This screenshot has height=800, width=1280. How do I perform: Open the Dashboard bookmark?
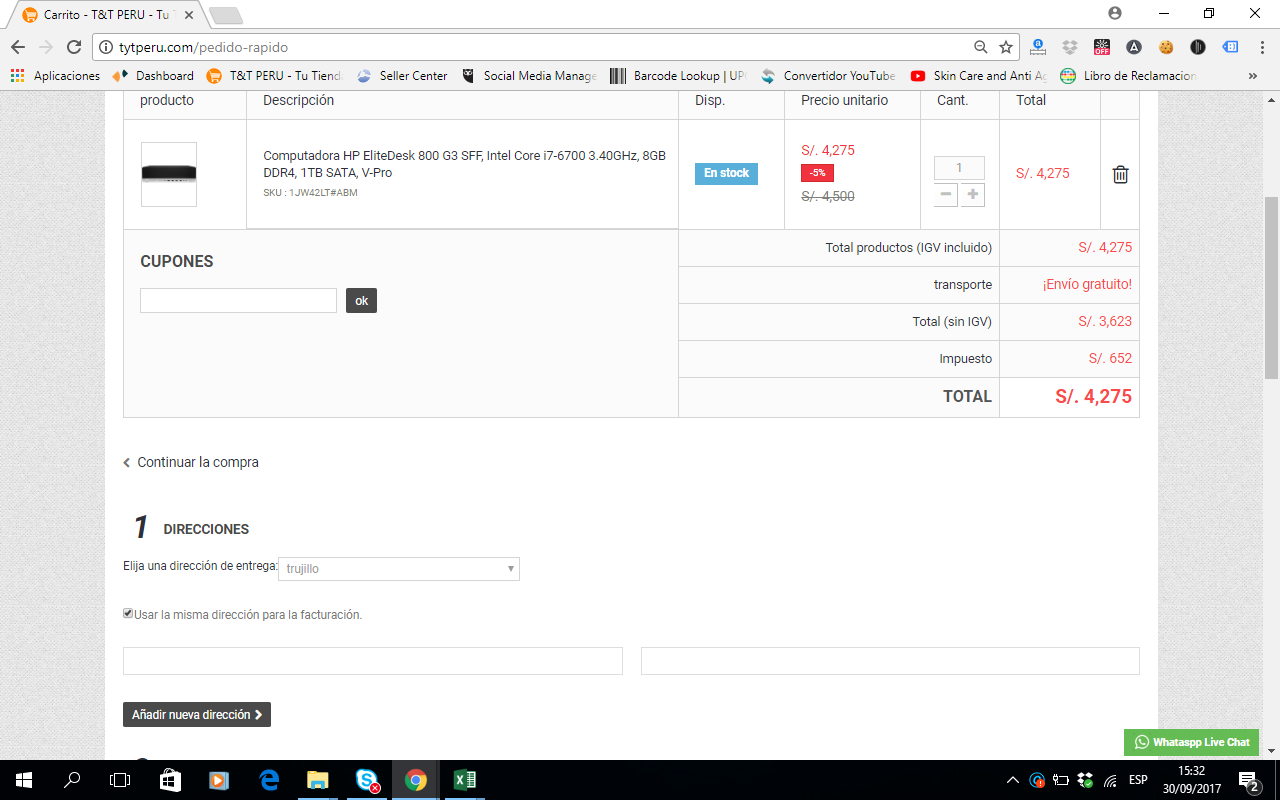pos(154,76)
